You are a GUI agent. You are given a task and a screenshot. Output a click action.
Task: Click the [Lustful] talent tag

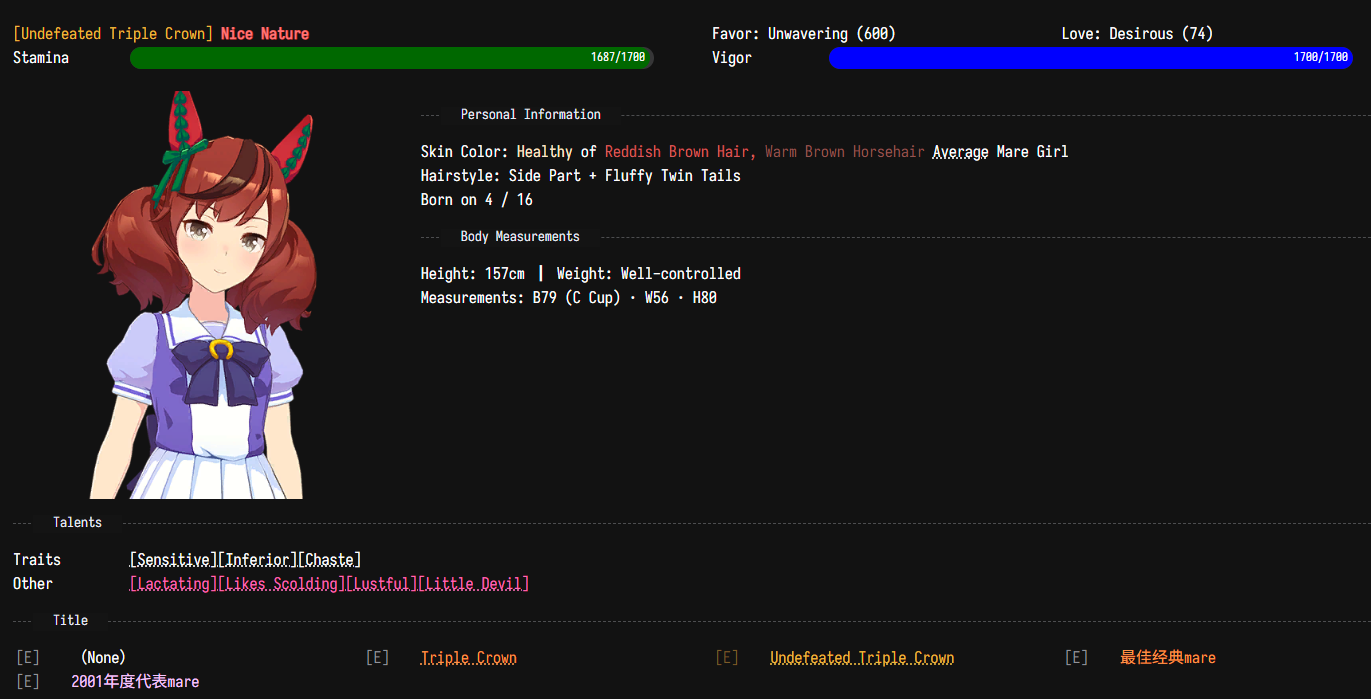[x=381, y=584]
